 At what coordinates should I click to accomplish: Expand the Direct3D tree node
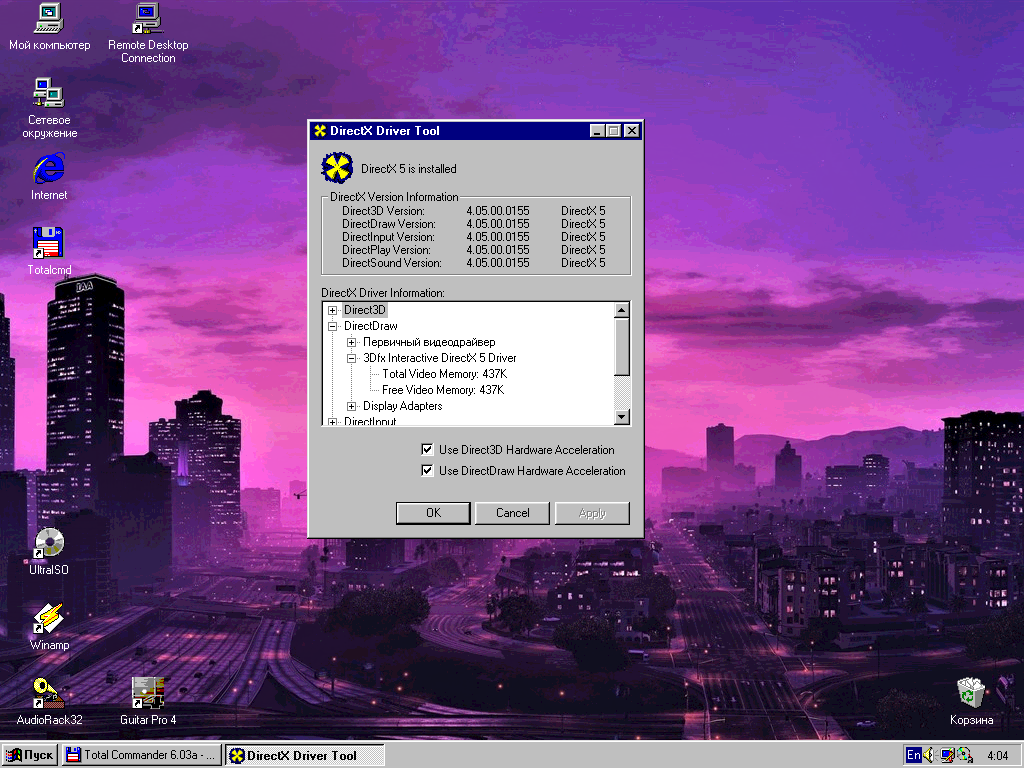click(334, 310)
